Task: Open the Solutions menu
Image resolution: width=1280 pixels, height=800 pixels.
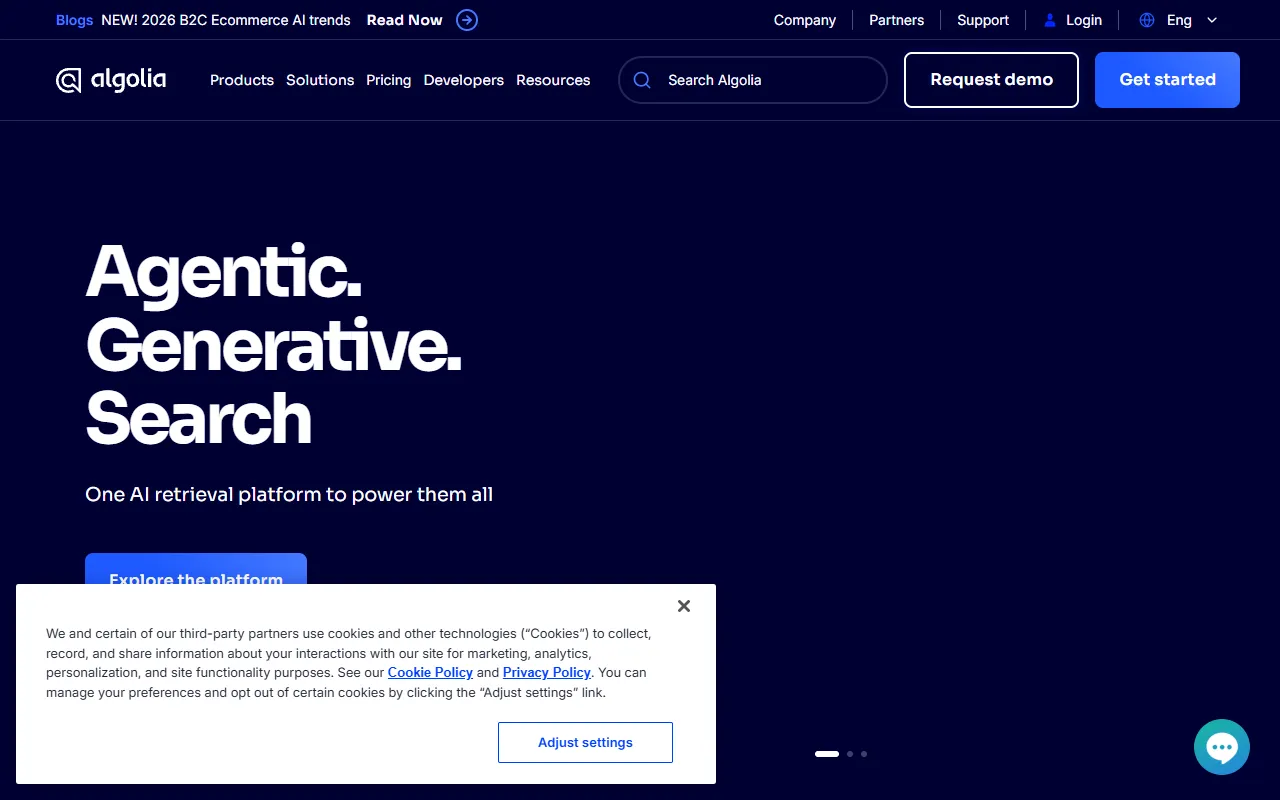Action: (320, 80)
